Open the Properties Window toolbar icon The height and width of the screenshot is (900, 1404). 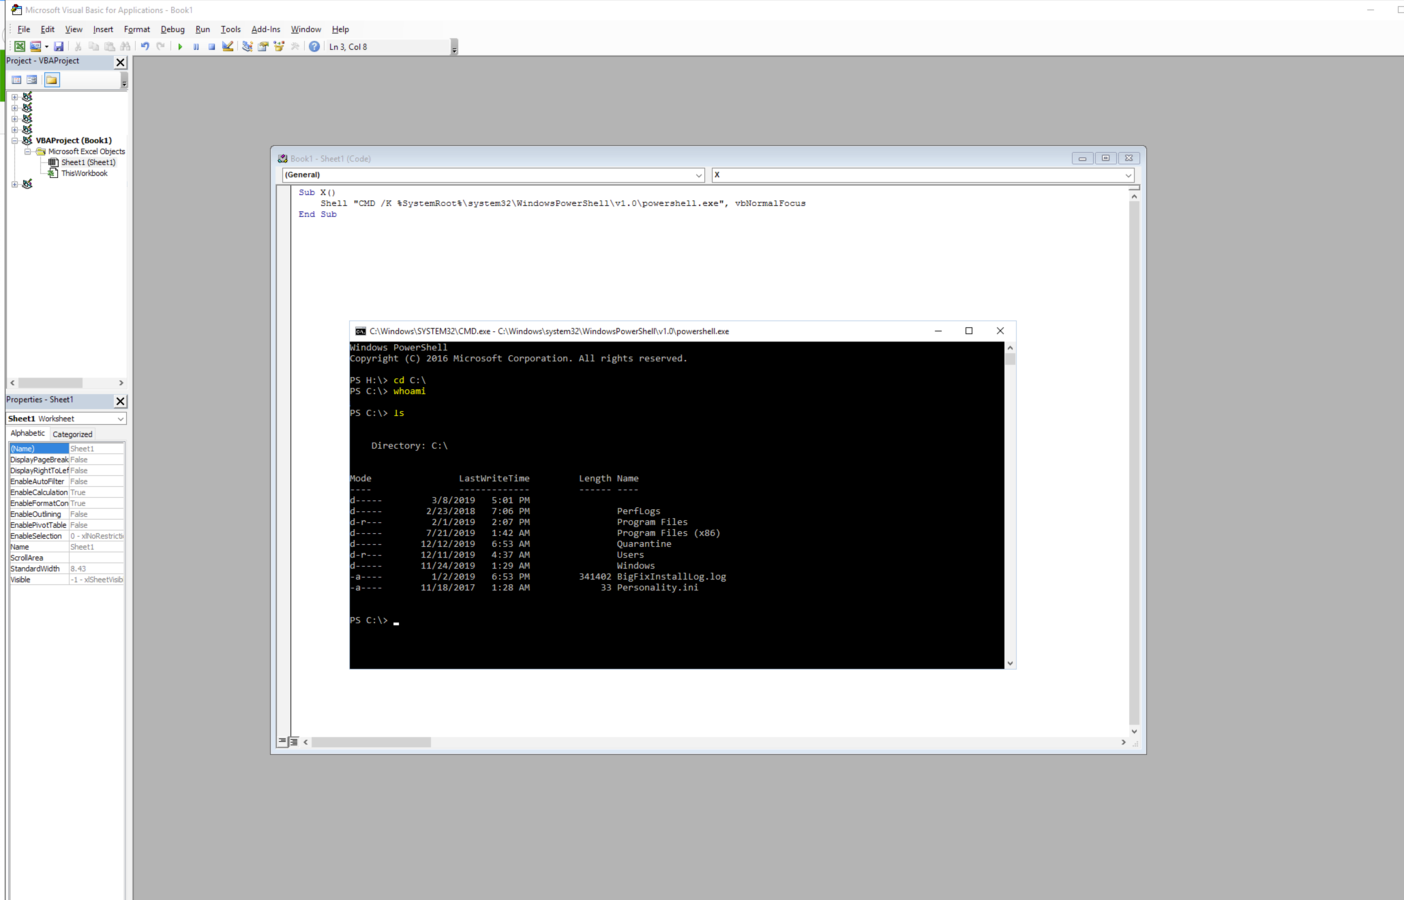pyautogui.click(x=263, y=47)
